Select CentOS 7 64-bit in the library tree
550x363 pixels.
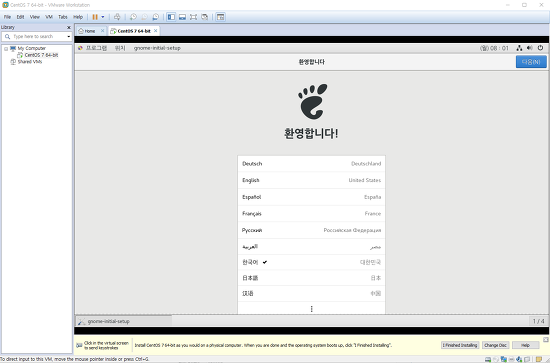pyautogui.click(x=41, y=55)
